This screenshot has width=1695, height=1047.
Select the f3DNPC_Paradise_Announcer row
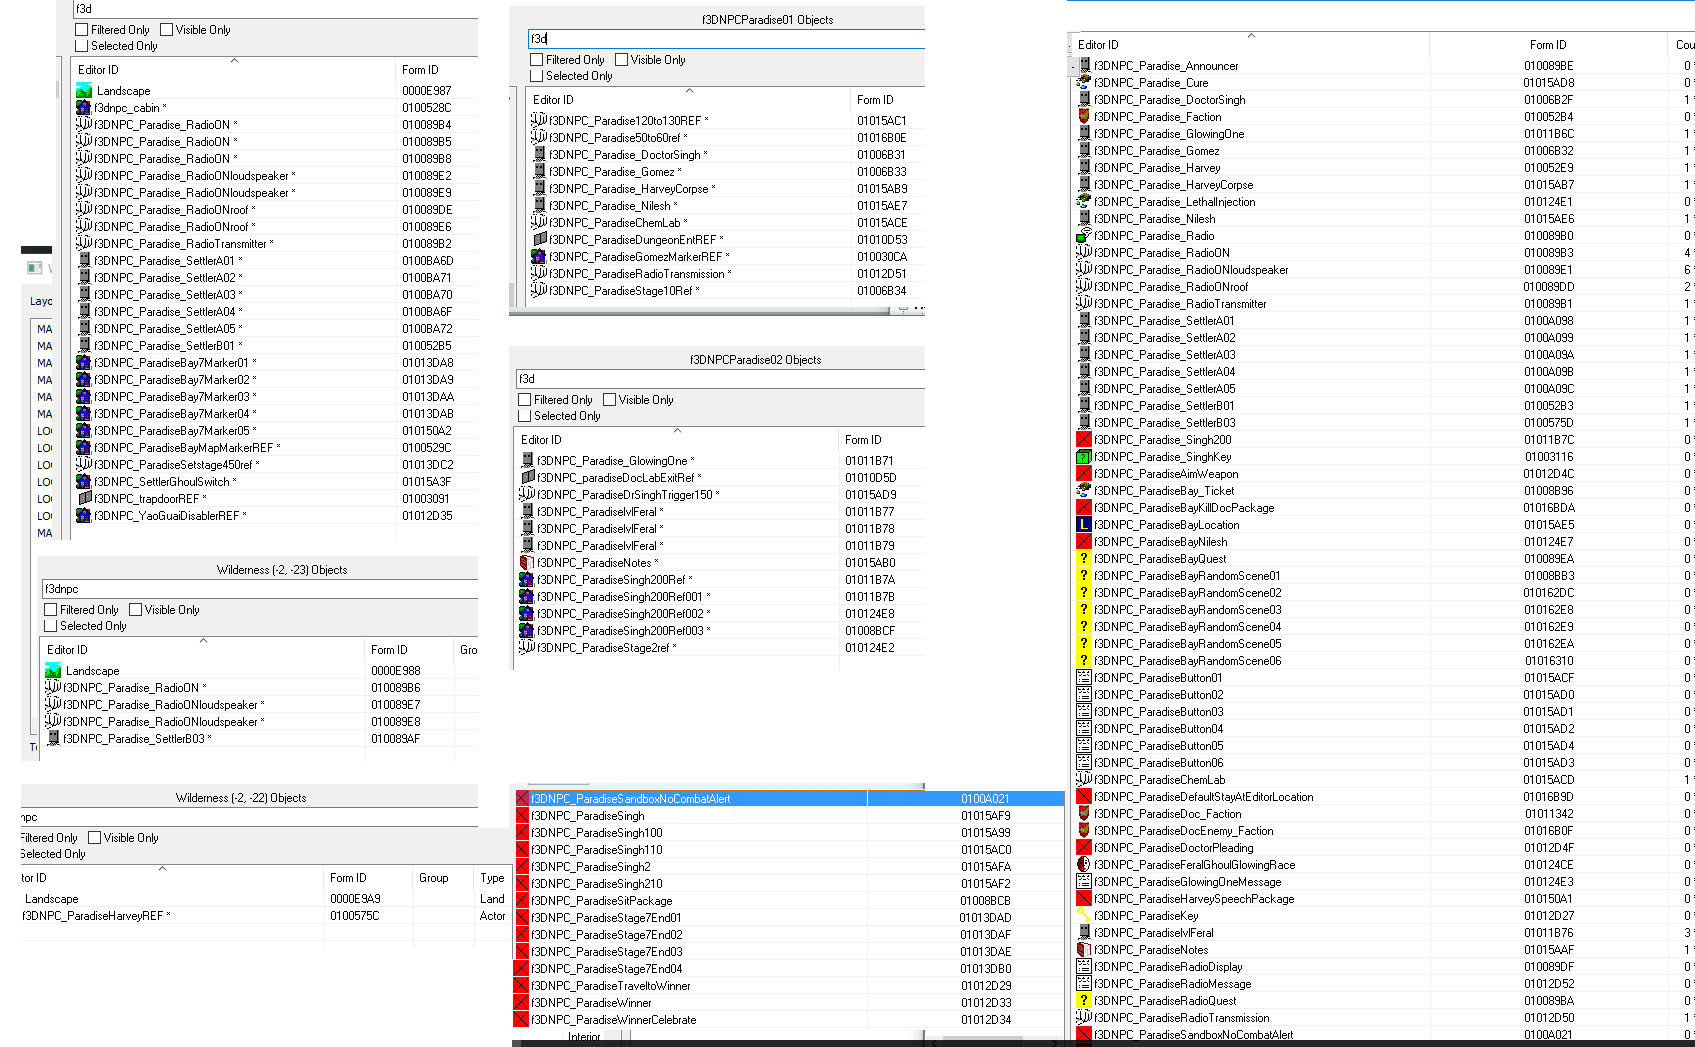1383,66
